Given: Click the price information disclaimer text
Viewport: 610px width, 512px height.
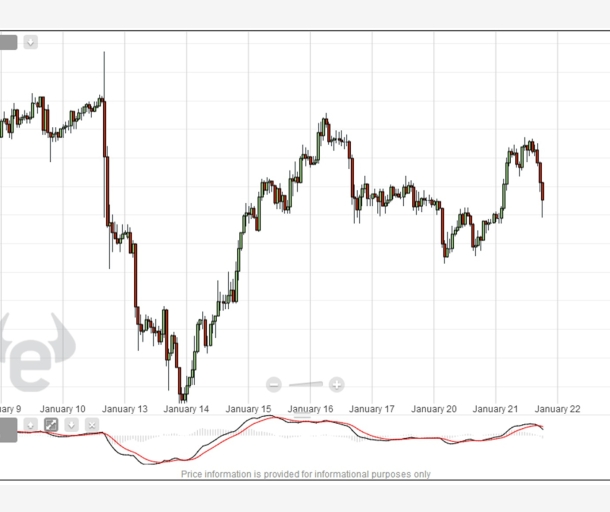Looking at the screenshot, I should point(306,474).
